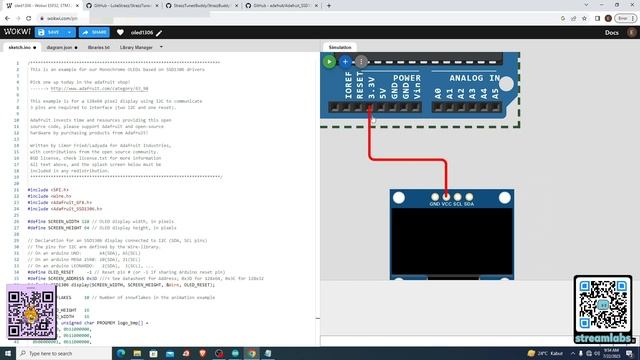Screen dimensions: 640x360
Task: Open the weather widget in the taskbar
Action: [x=545, y=353]
